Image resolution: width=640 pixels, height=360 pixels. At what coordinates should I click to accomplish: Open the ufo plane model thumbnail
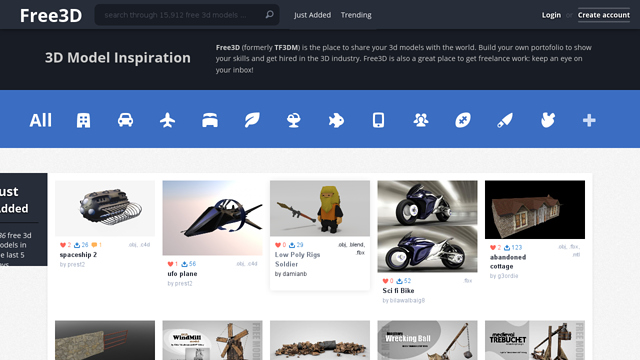coord(212,218)
